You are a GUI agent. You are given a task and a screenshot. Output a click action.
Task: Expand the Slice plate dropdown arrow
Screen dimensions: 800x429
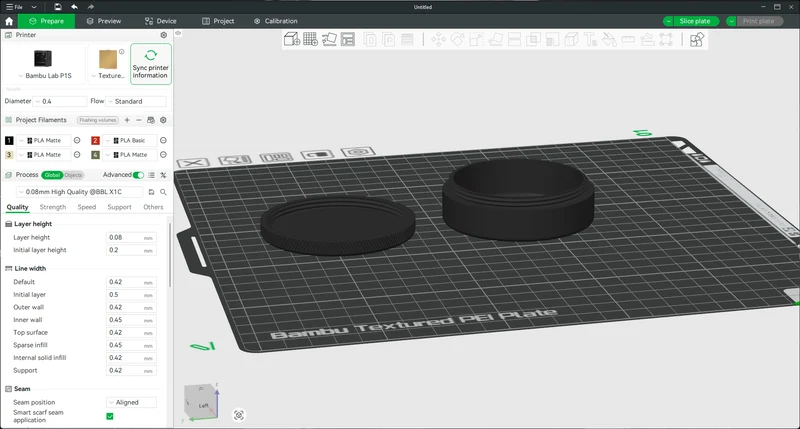[x=668, y=21]
